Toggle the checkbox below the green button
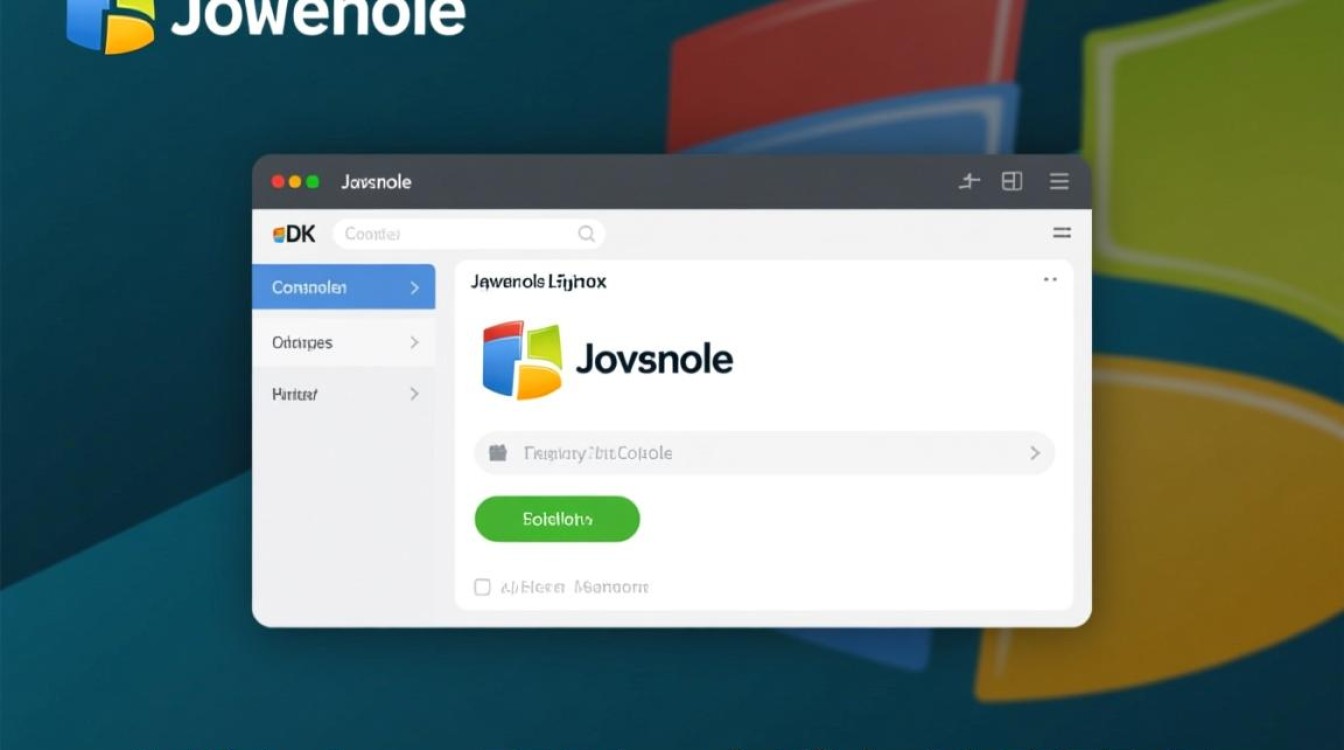The height and width of the screenshot is (750, 1344). [481, 587]
